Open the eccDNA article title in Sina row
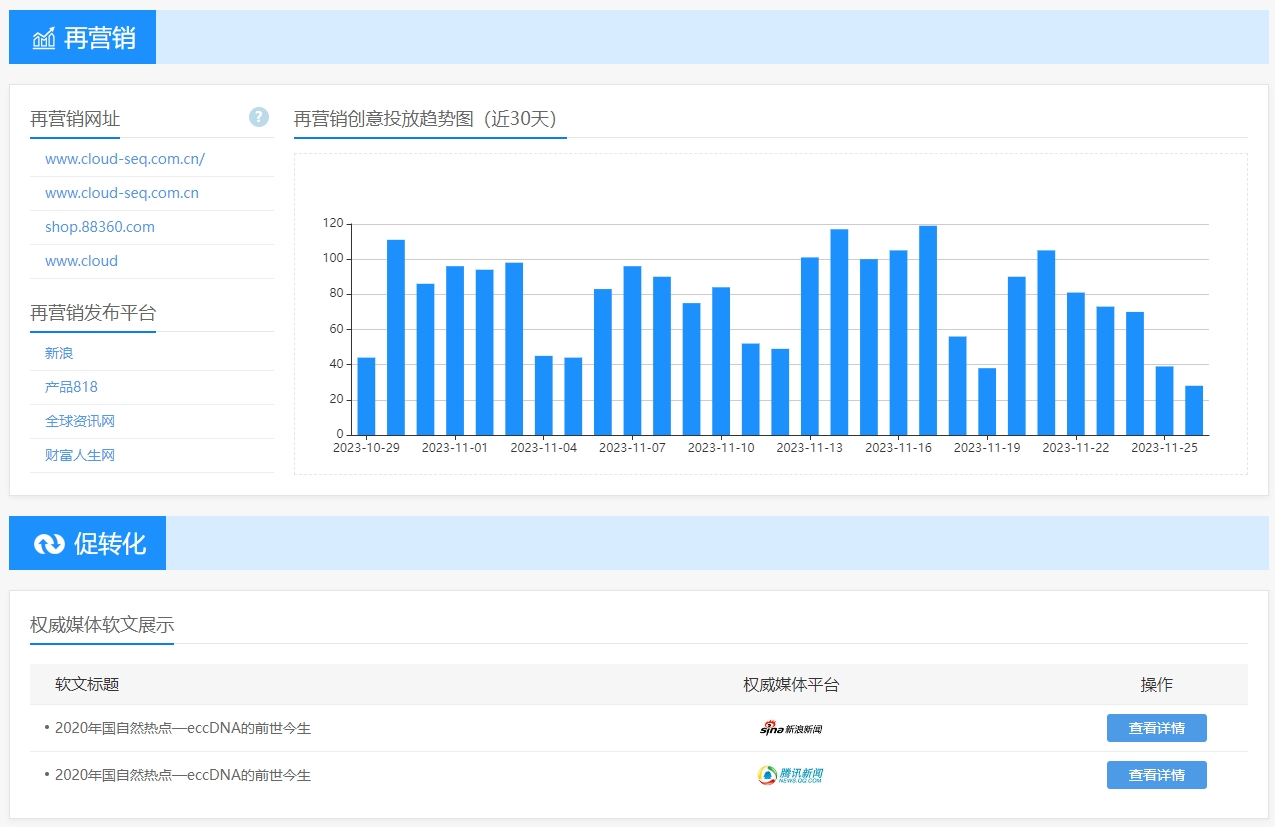This screenshot has width=1275, height=827. click(183, 728)
